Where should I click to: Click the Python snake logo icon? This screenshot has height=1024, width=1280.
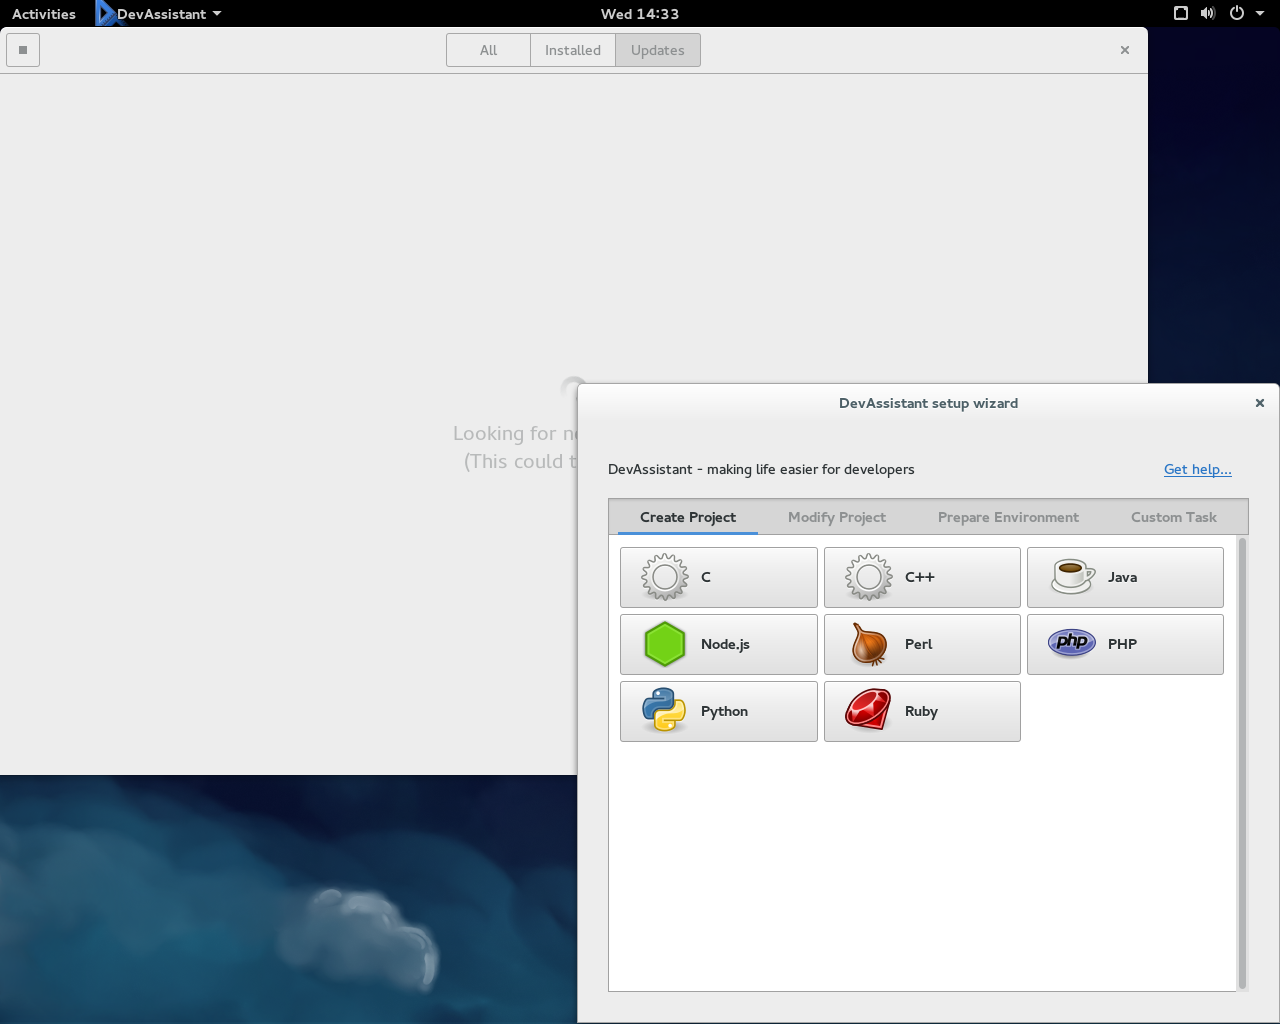(665, 711)
